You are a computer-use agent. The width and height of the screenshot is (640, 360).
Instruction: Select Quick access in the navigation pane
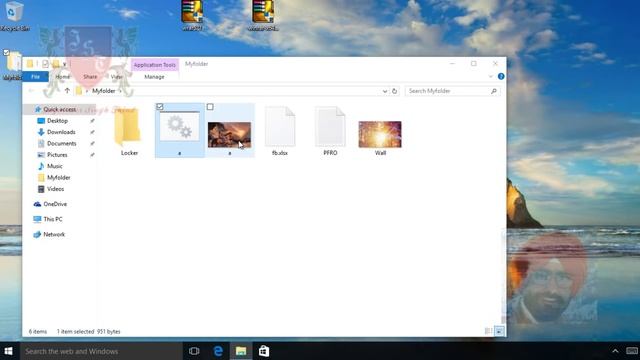60,109
